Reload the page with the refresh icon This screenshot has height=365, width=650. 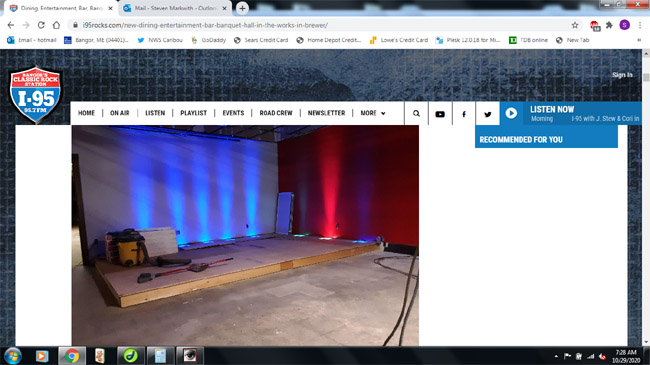click(x=41, y=25)
